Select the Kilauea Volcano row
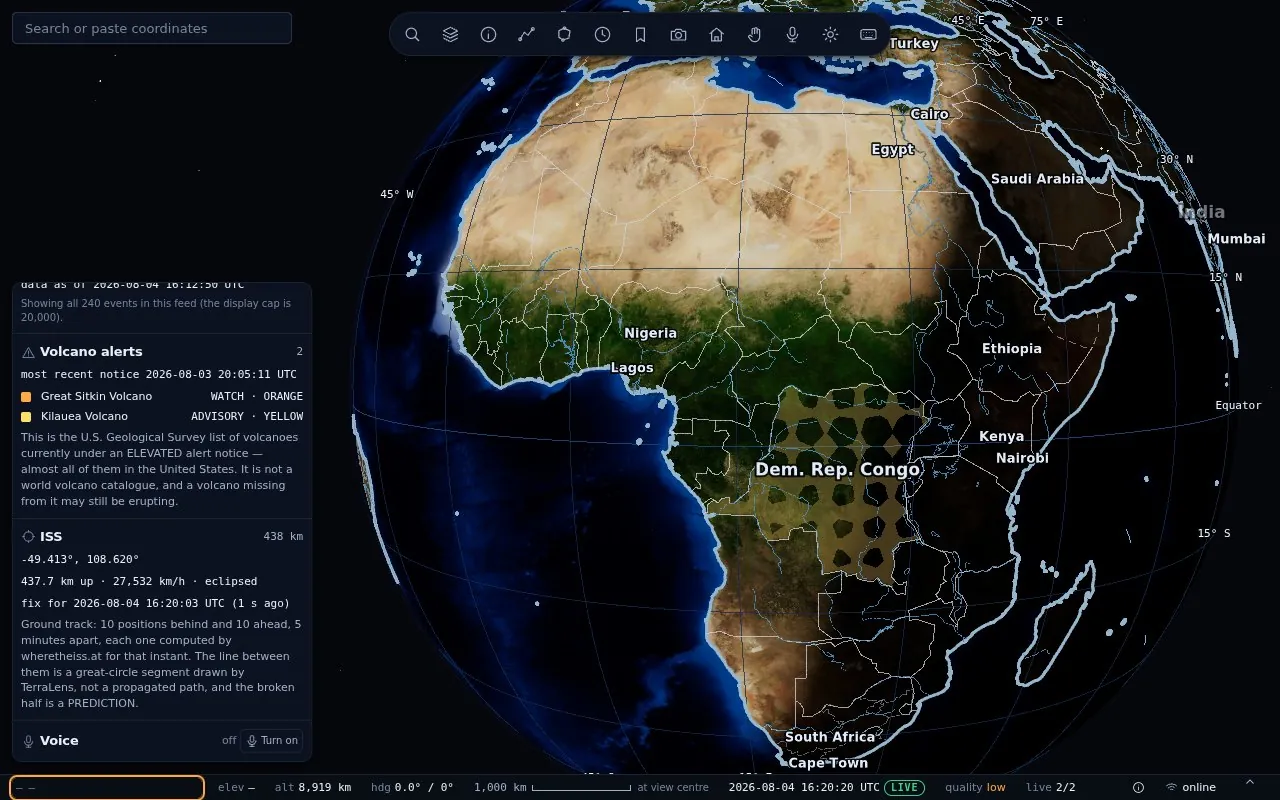Viewport: 1280px width, 800px height. click(162, 416)
